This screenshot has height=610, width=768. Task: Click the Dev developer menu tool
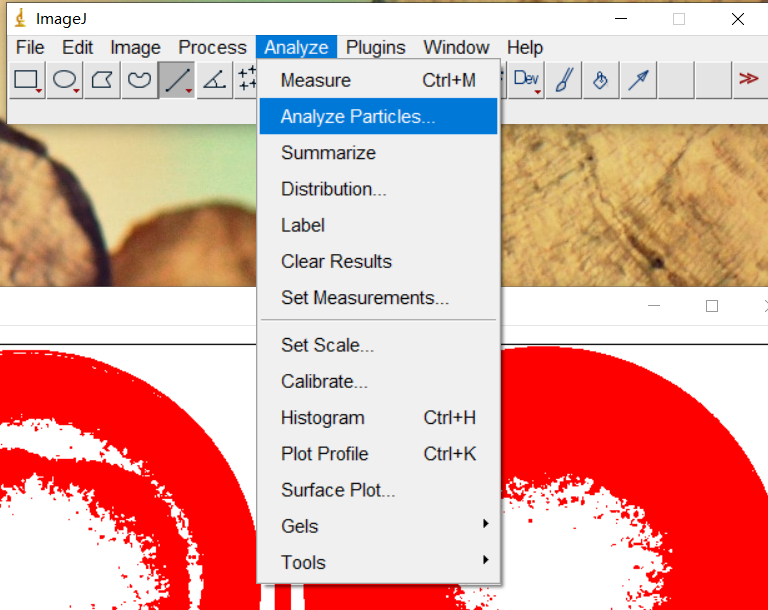(x=526, y=80)
